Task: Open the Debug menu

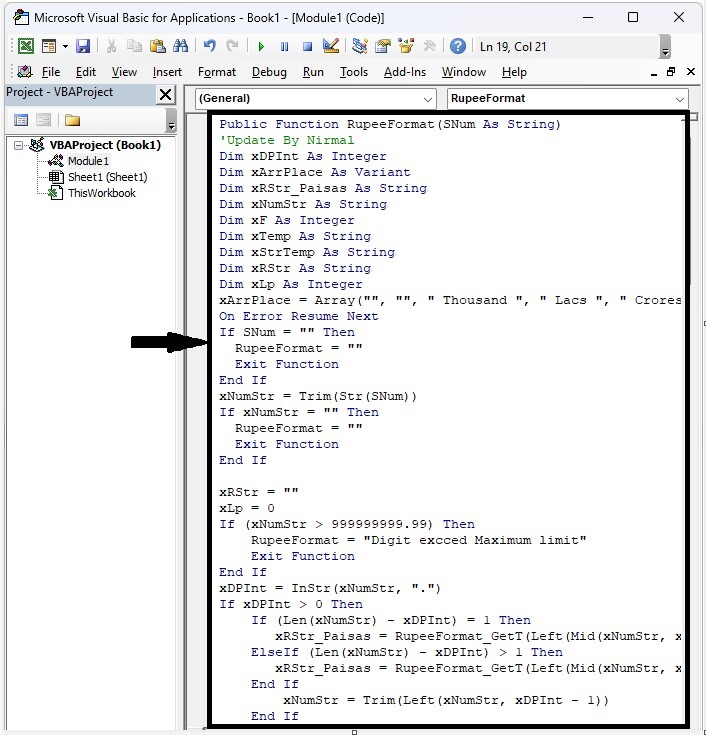Action: (x=269, y=72)
